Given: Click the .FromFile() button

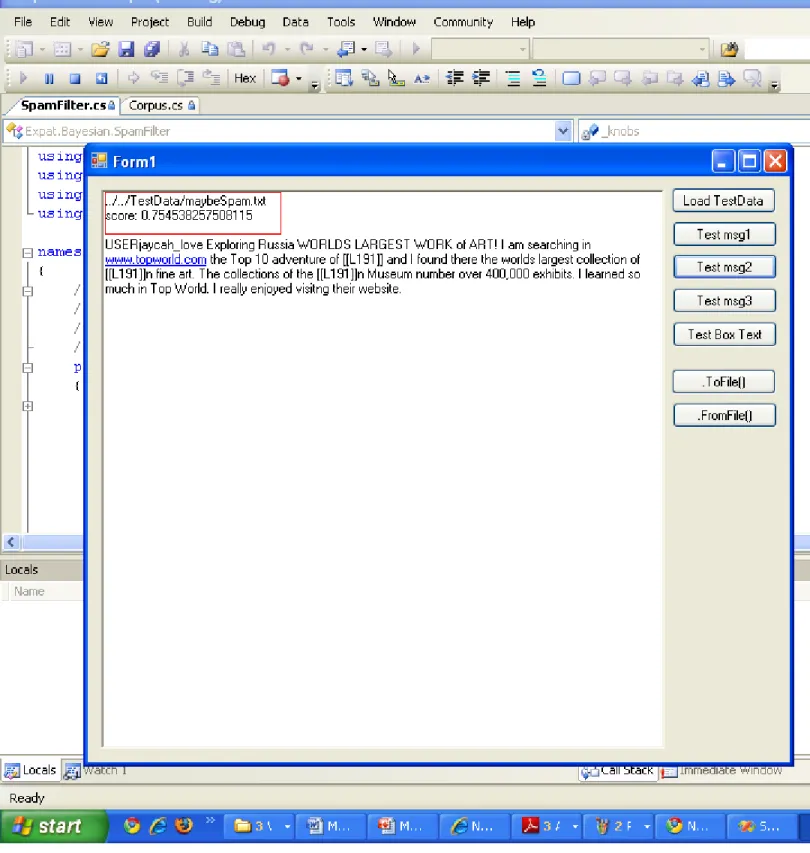Looking at the screenshot, I should pyautogui.click(x=724, y=416).
